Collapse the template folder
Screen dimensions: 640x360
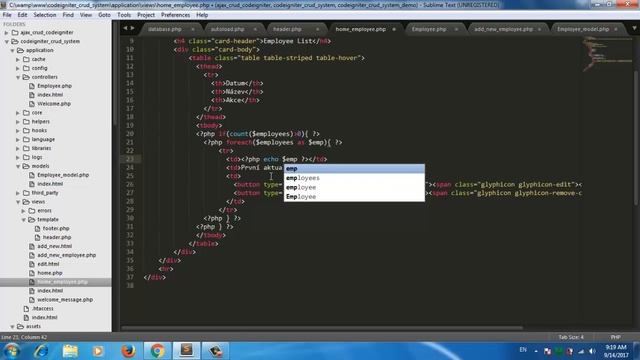pos(24,220)
